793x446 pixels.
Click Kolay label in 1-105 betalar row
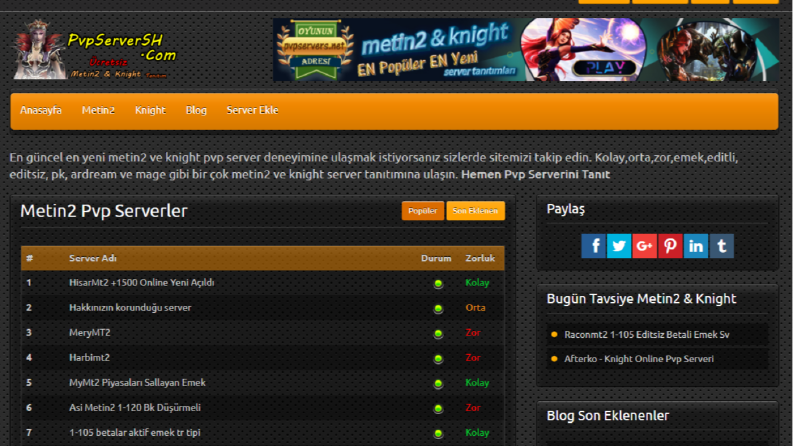pyautogui.click(x=477, y=433)
